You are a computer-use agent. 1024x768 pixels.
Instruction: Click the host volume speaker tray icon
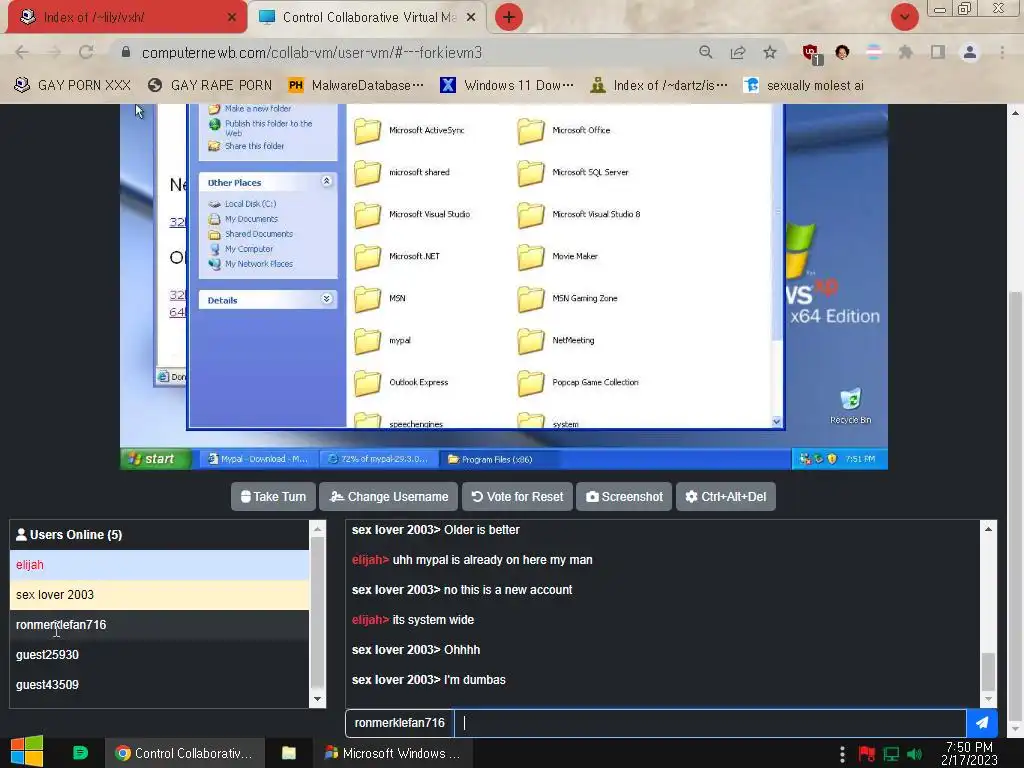pos(915,754)
